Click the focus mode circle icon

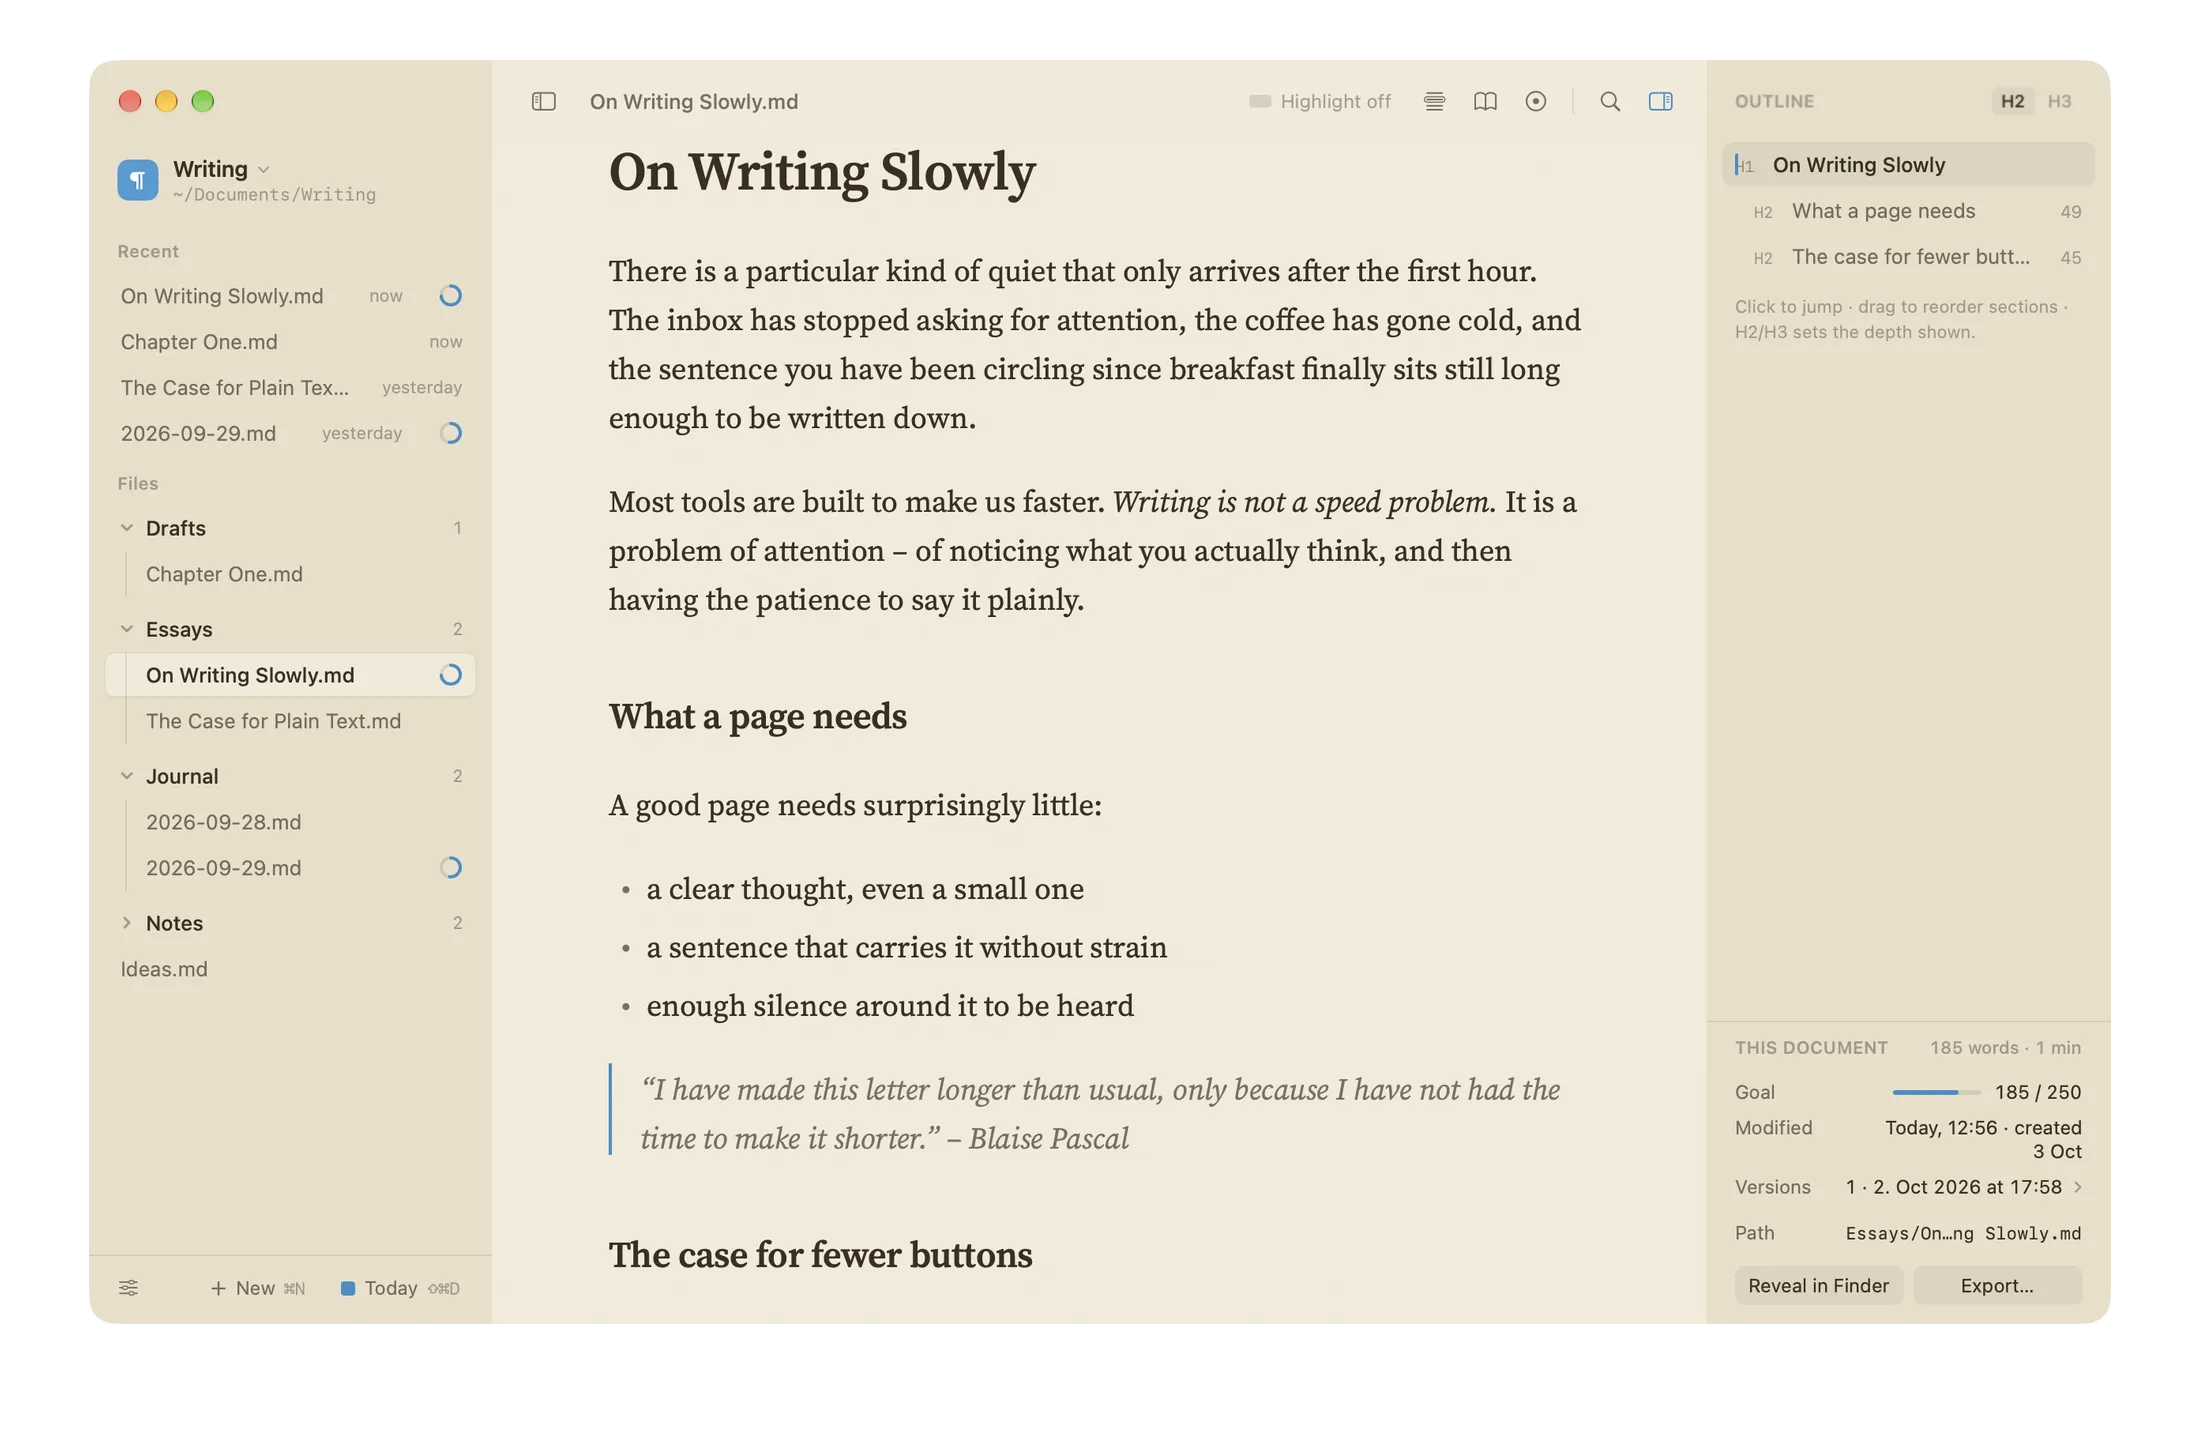[1536, 101]
